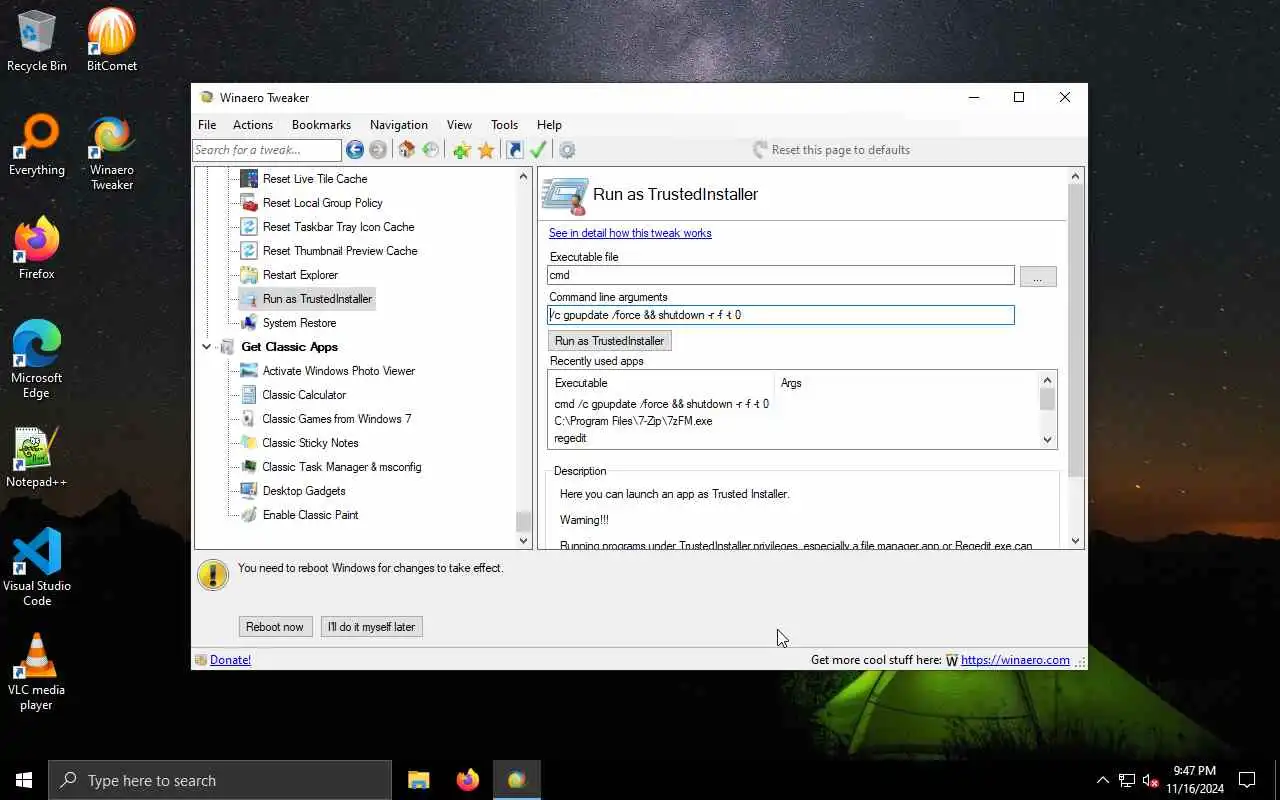1280x800 pixels.
Task: Click the Executable file input field
Action: click(781, 275)
